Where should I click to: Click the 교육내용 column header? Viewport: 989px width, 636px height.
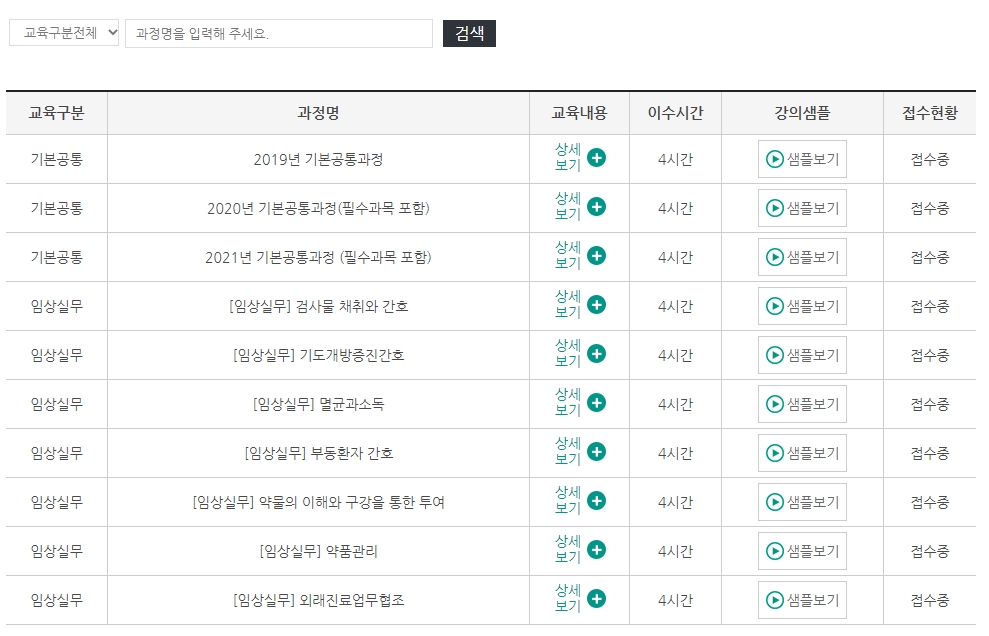tap(579, 113)
